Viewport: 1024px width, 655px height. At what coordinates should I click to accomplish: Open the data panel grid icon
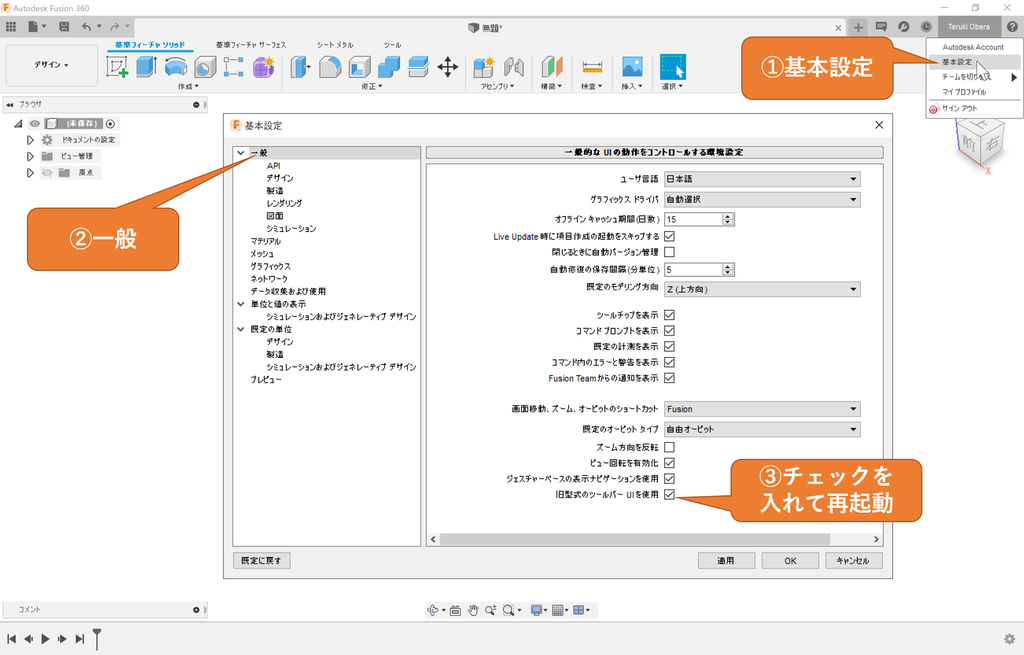(11, 27)
